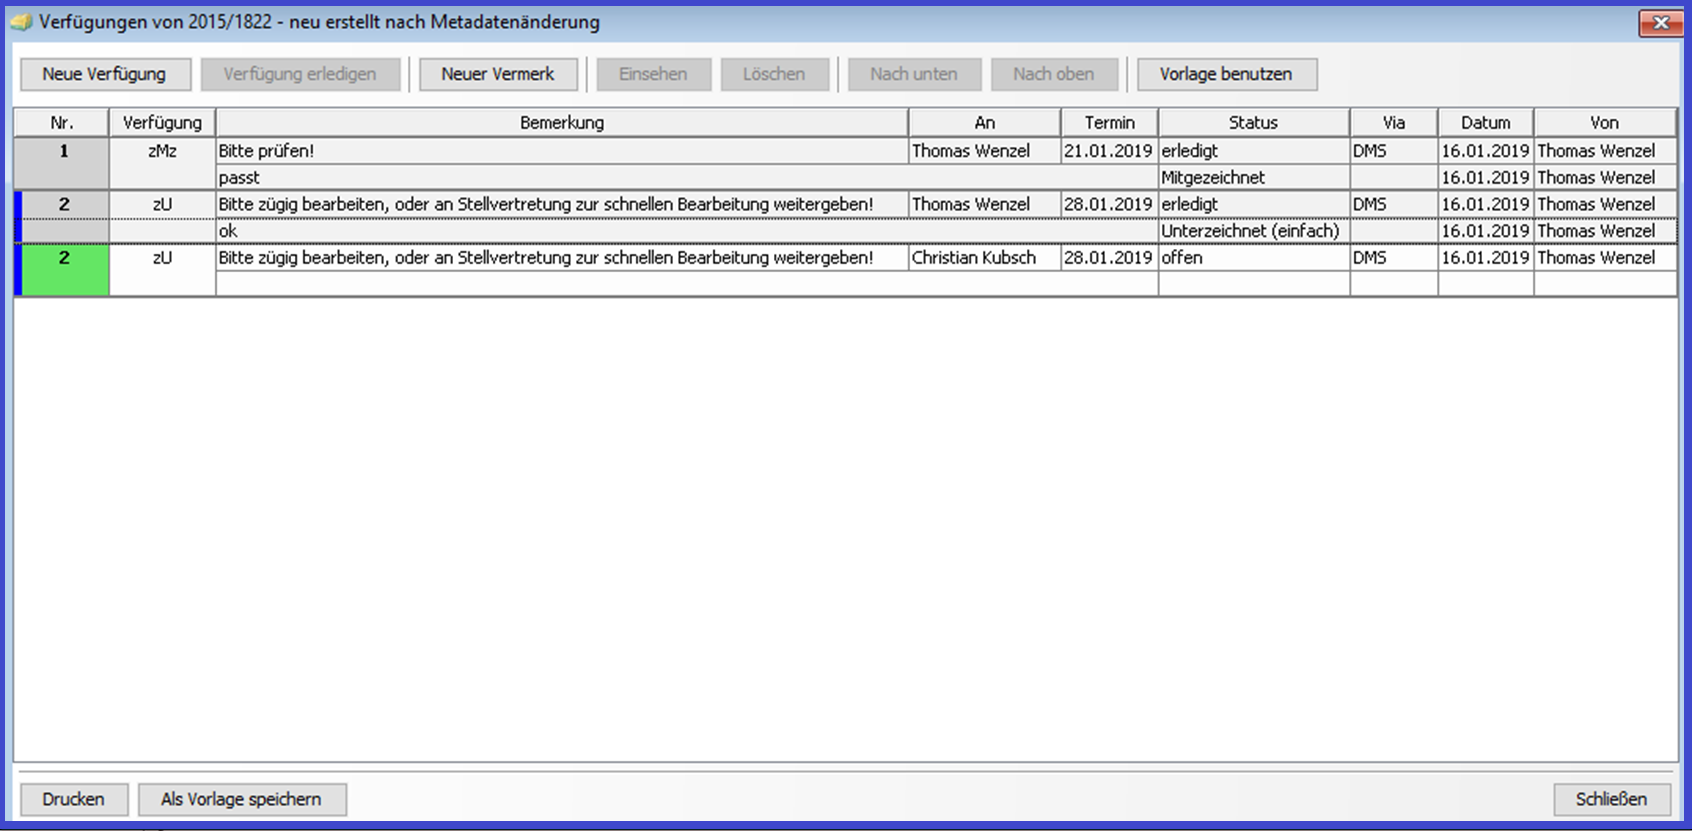Select the 'Mitgezeichnet' status cell
The image size is (1693, 831).
pyautogui.click(x=1253, y=177)
